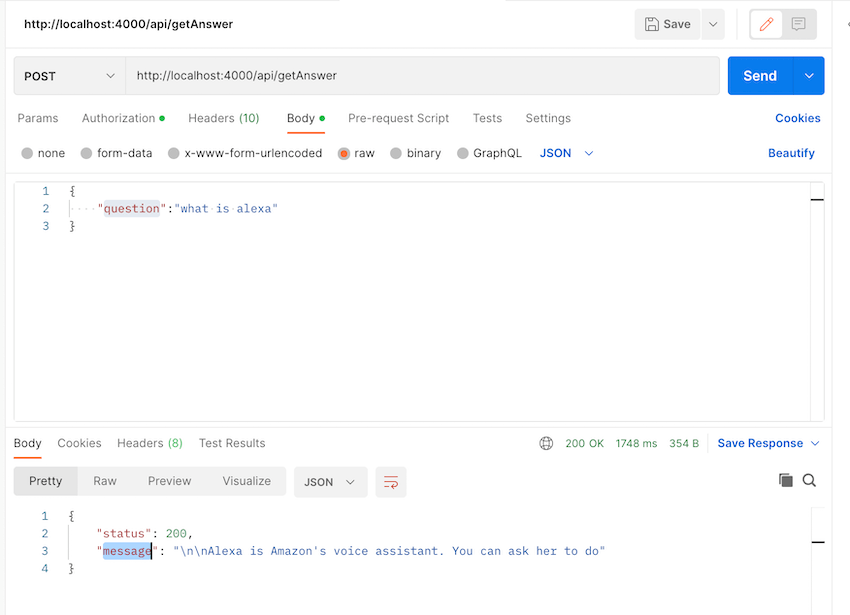
Task: Switch to the Pre-request Script tab
Action: [398, 118]
